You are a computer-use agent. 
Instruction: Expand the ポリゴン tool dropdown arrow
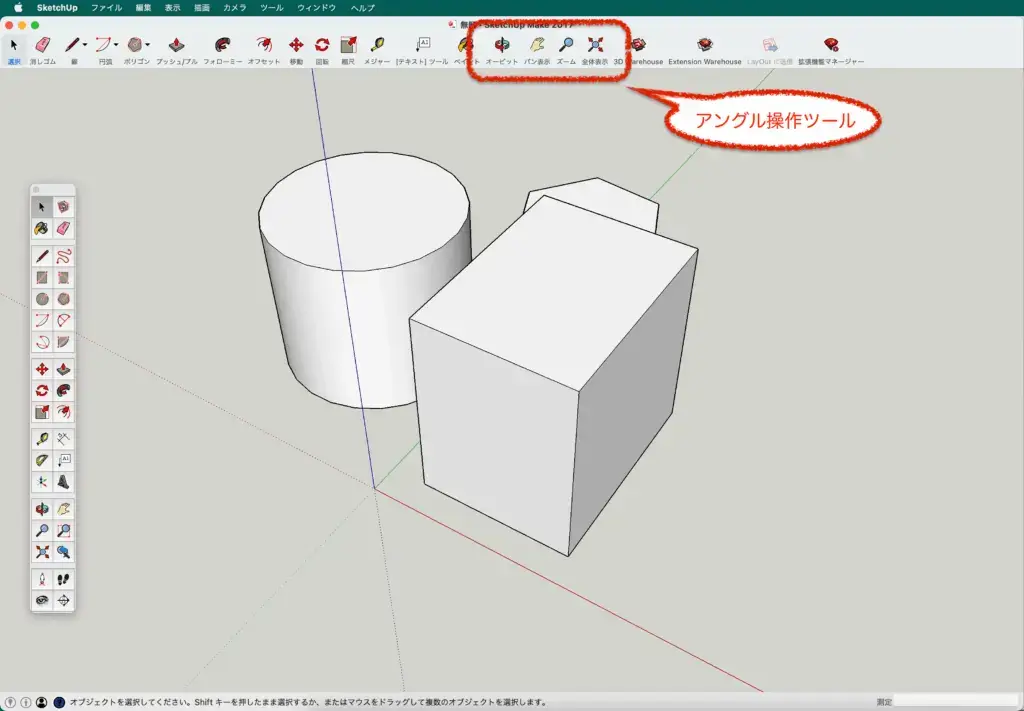[x=148, y=45]
